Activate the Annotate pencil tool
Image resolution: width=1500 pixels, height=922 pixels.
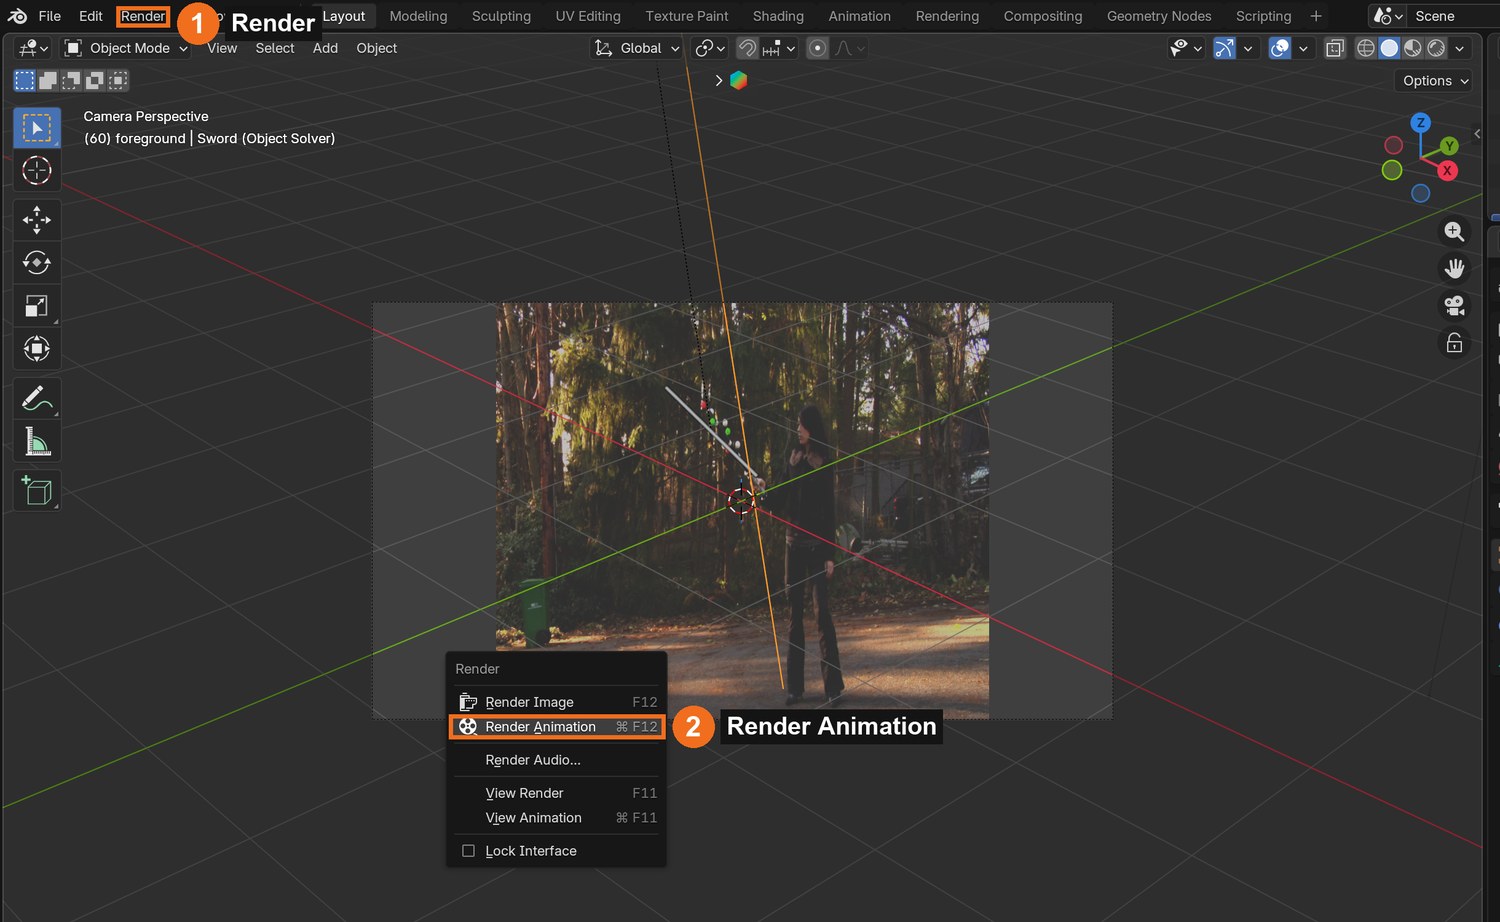pyautogui.click(x=37, y=398)
